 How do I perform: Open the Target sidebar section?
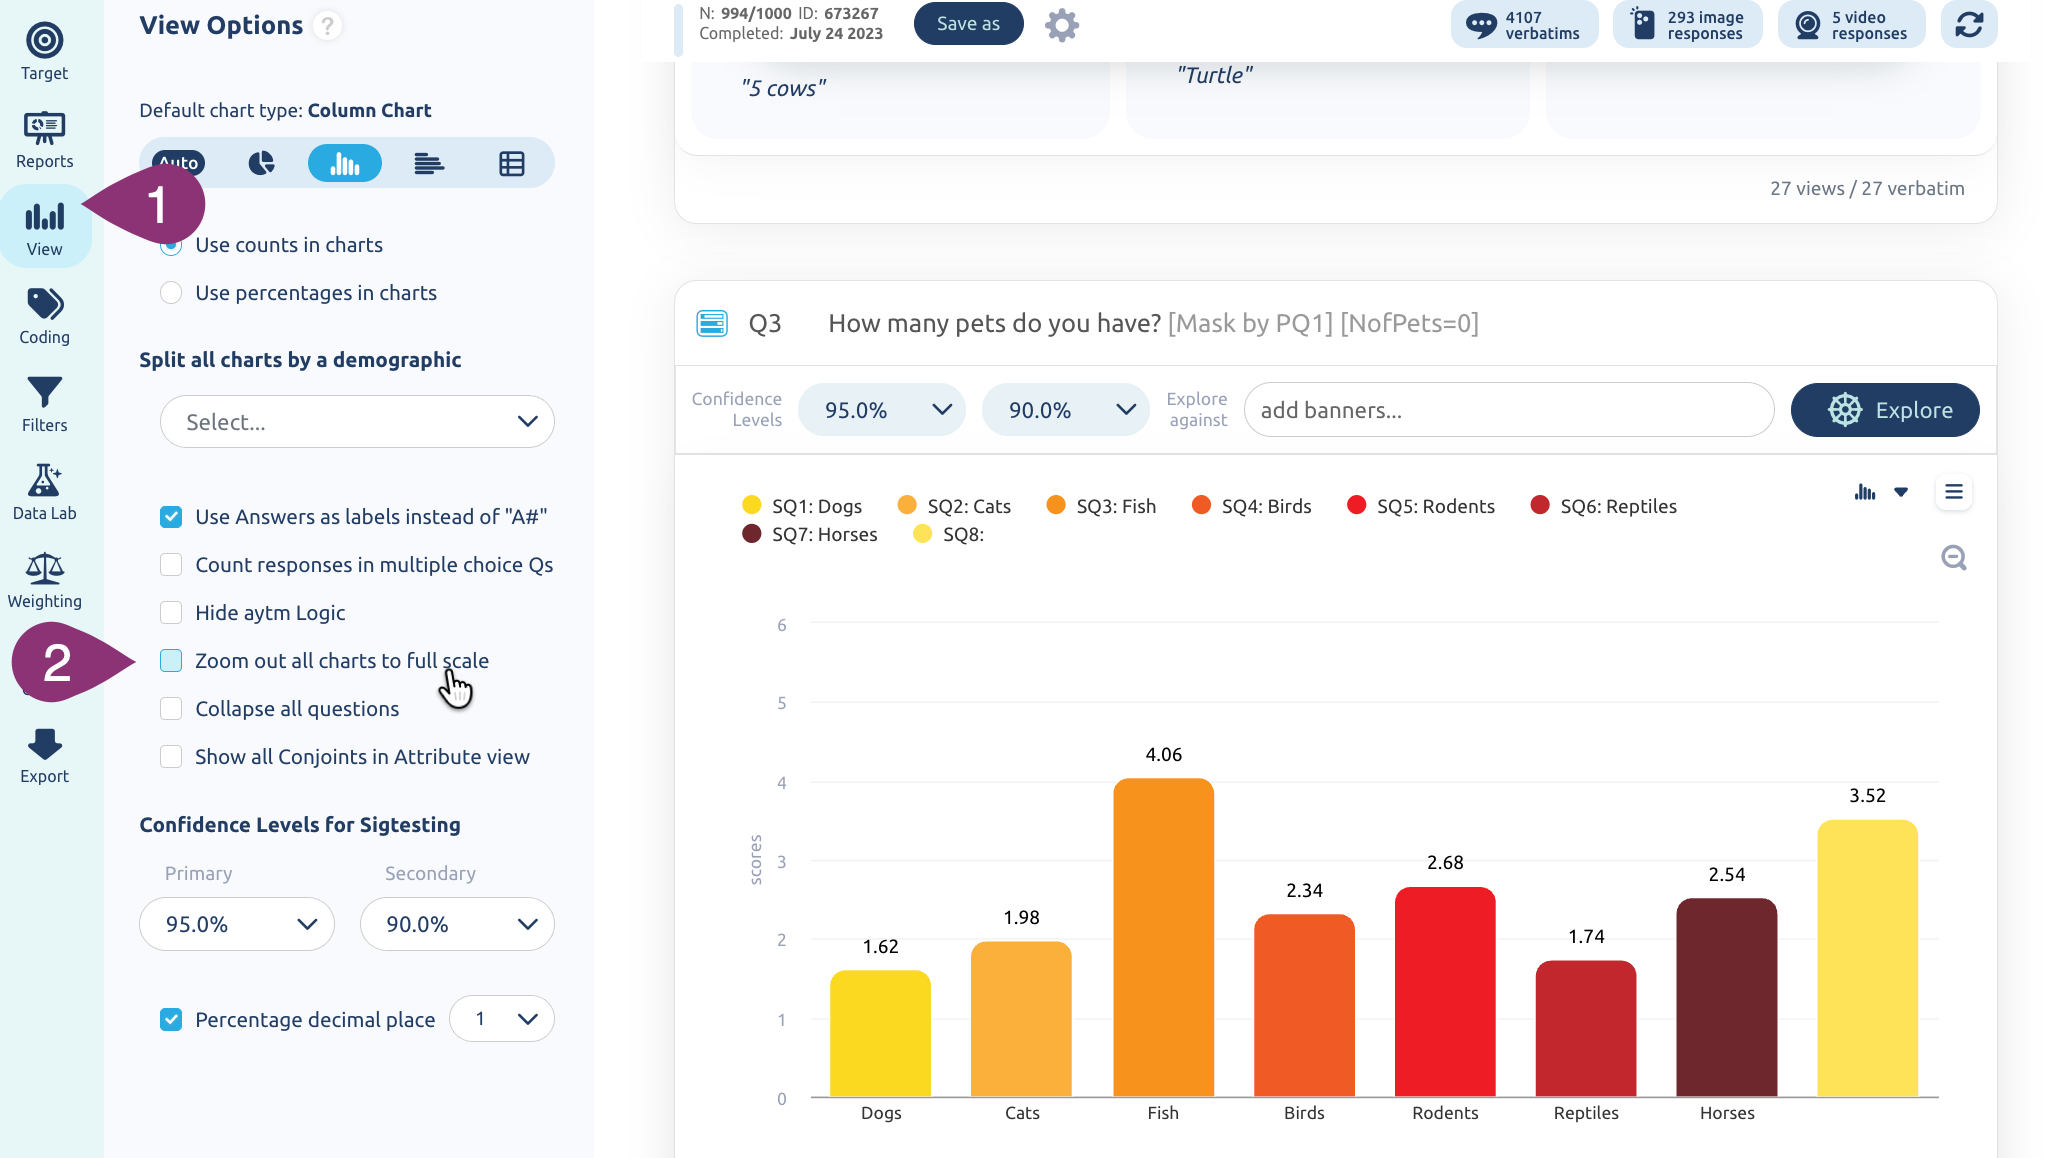[x=44, y=52]
